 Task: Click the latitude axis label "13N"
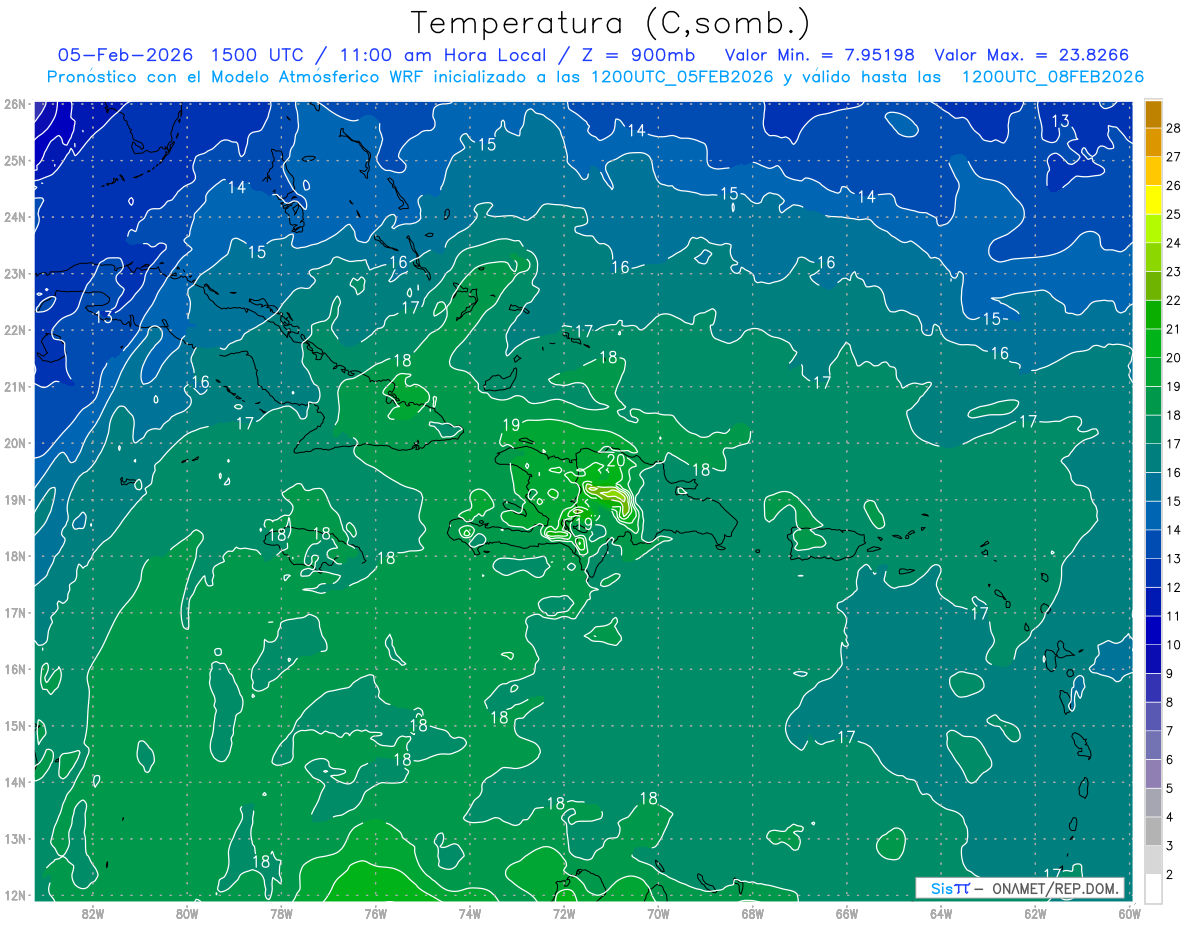tap(15, 839)
